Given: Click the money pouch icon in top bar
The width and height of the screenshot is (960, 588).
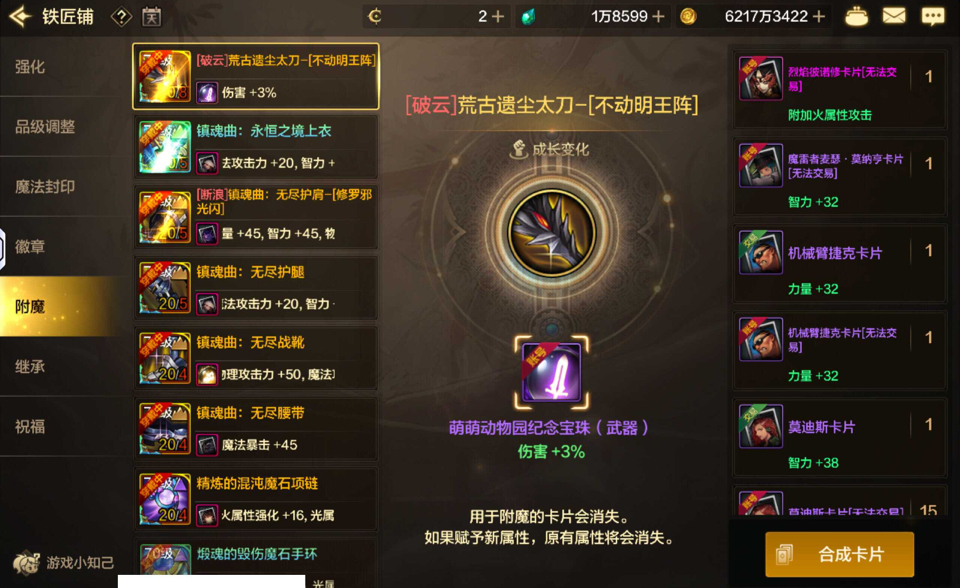Looking at the screenshot, I should 856,17.
